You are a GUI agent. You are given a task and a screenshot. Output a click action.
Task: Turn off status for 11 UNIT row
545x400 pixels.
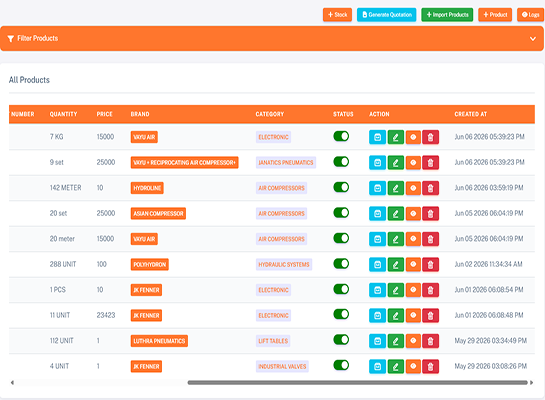click(x=341, y=315)
